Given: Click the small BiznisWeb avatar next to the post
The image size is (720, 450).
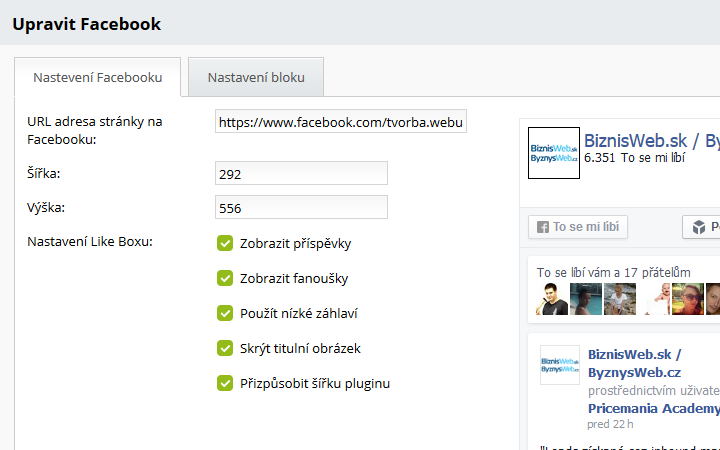Looking at the screenshot, I should [x=560, y=365].
